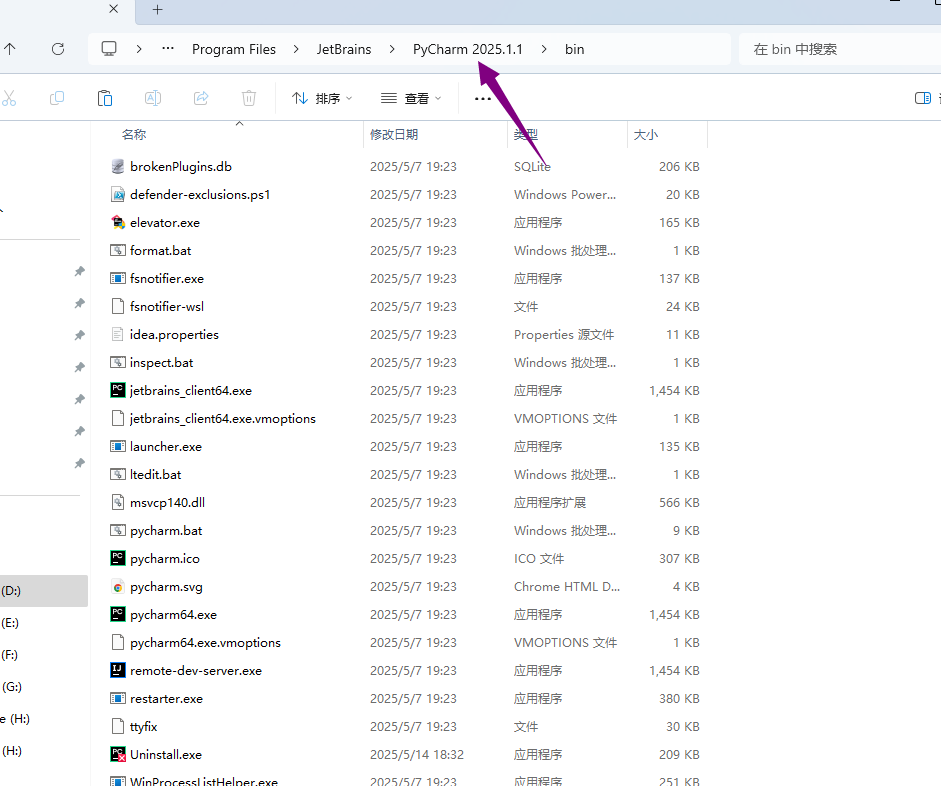Open the toolbar more options ellipsis
The image size is (941, 786).
(x=483, y=99)
